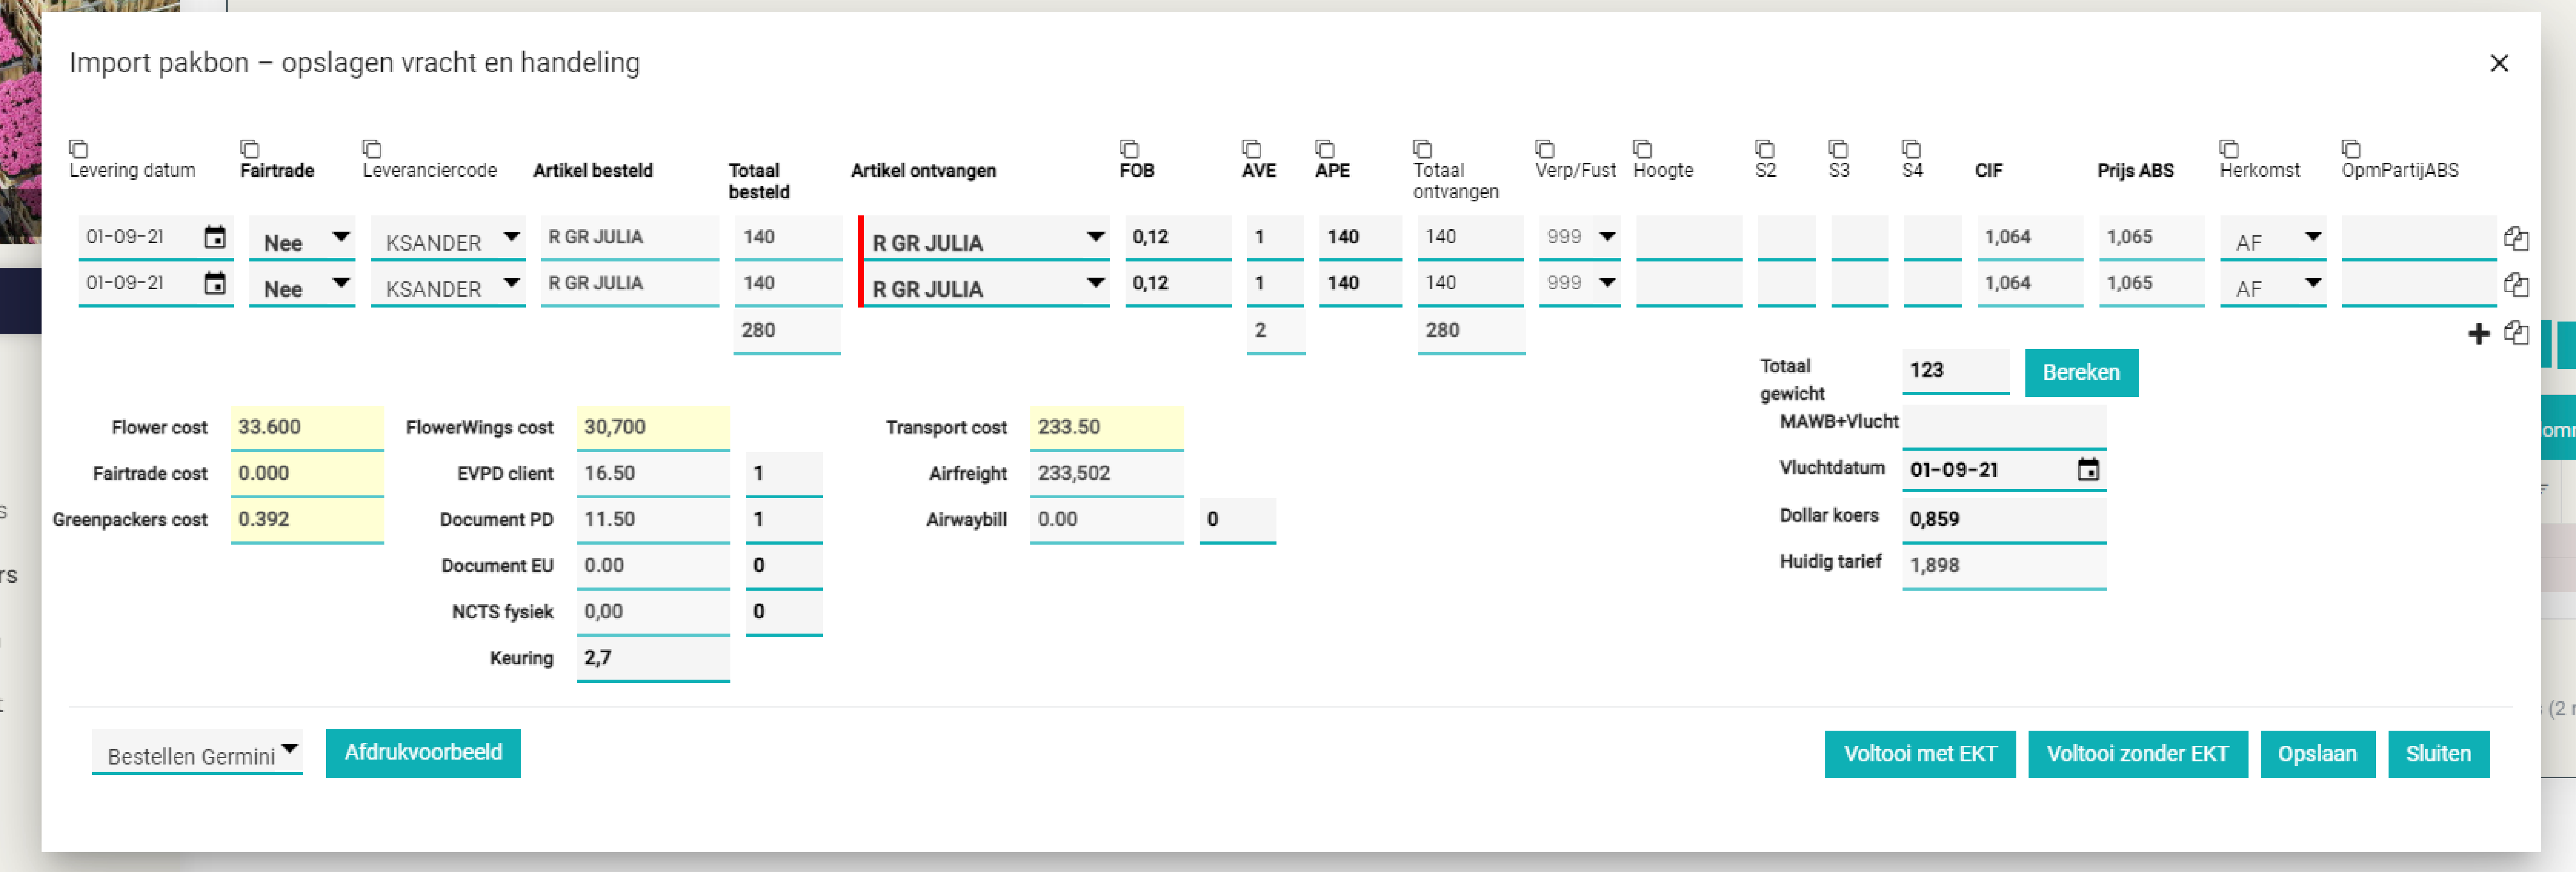Click EVPD client quantity field
This screenshot has width=2576, height=872.
pyautogui.click(x=784, y=474)
